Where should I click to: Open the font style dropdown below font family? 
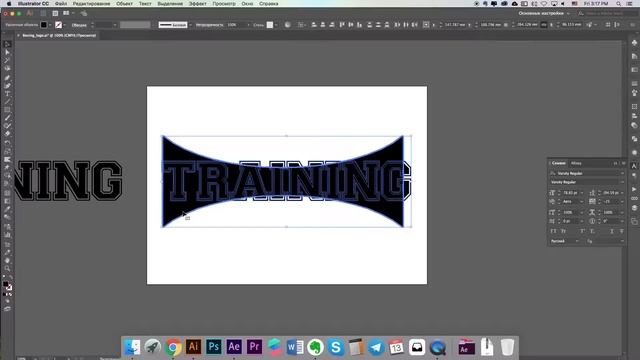(x=622, y=182)
